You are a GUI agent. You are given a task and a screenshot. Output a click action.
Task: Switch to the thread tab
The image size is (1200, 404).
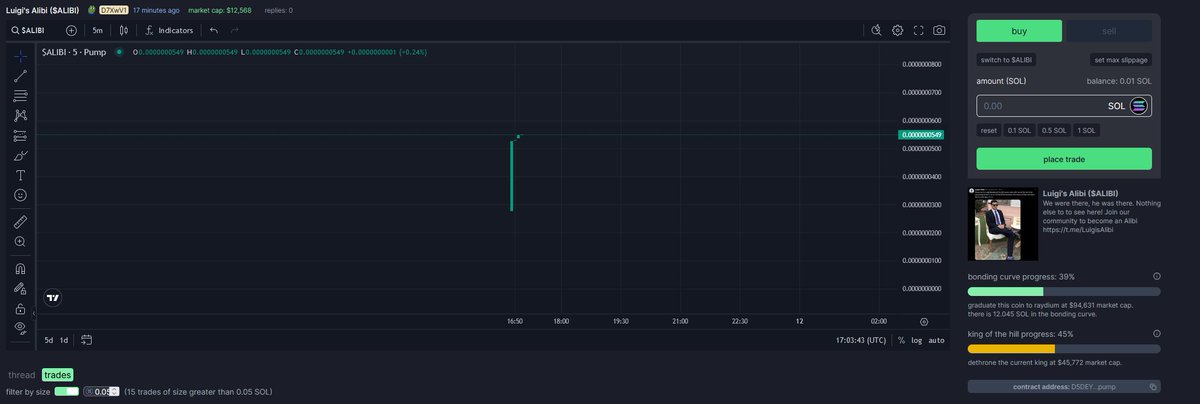click(x=21, y=375)
